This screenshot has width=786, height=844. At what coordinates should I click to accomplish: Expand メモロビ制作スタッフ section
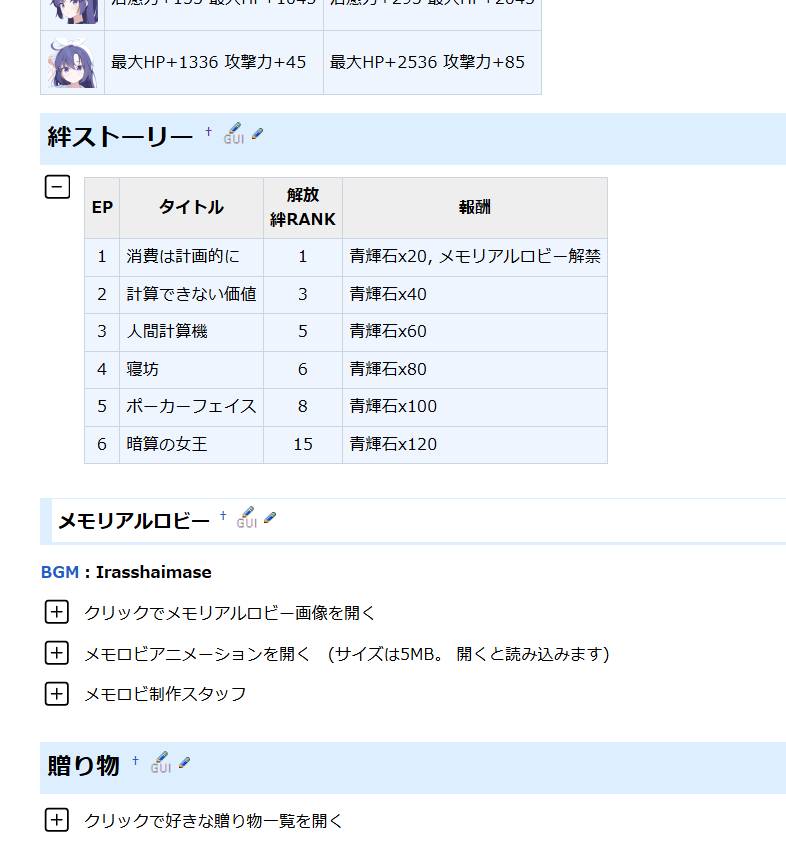(57, 694)
